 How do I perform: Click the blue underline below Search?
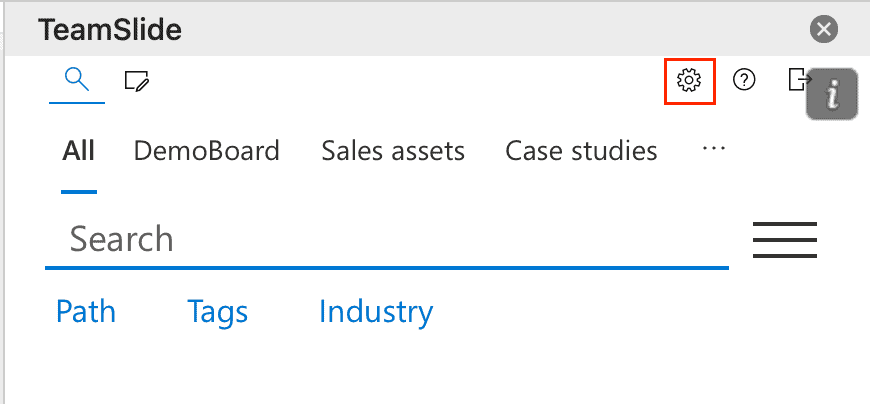pos(387,268)
